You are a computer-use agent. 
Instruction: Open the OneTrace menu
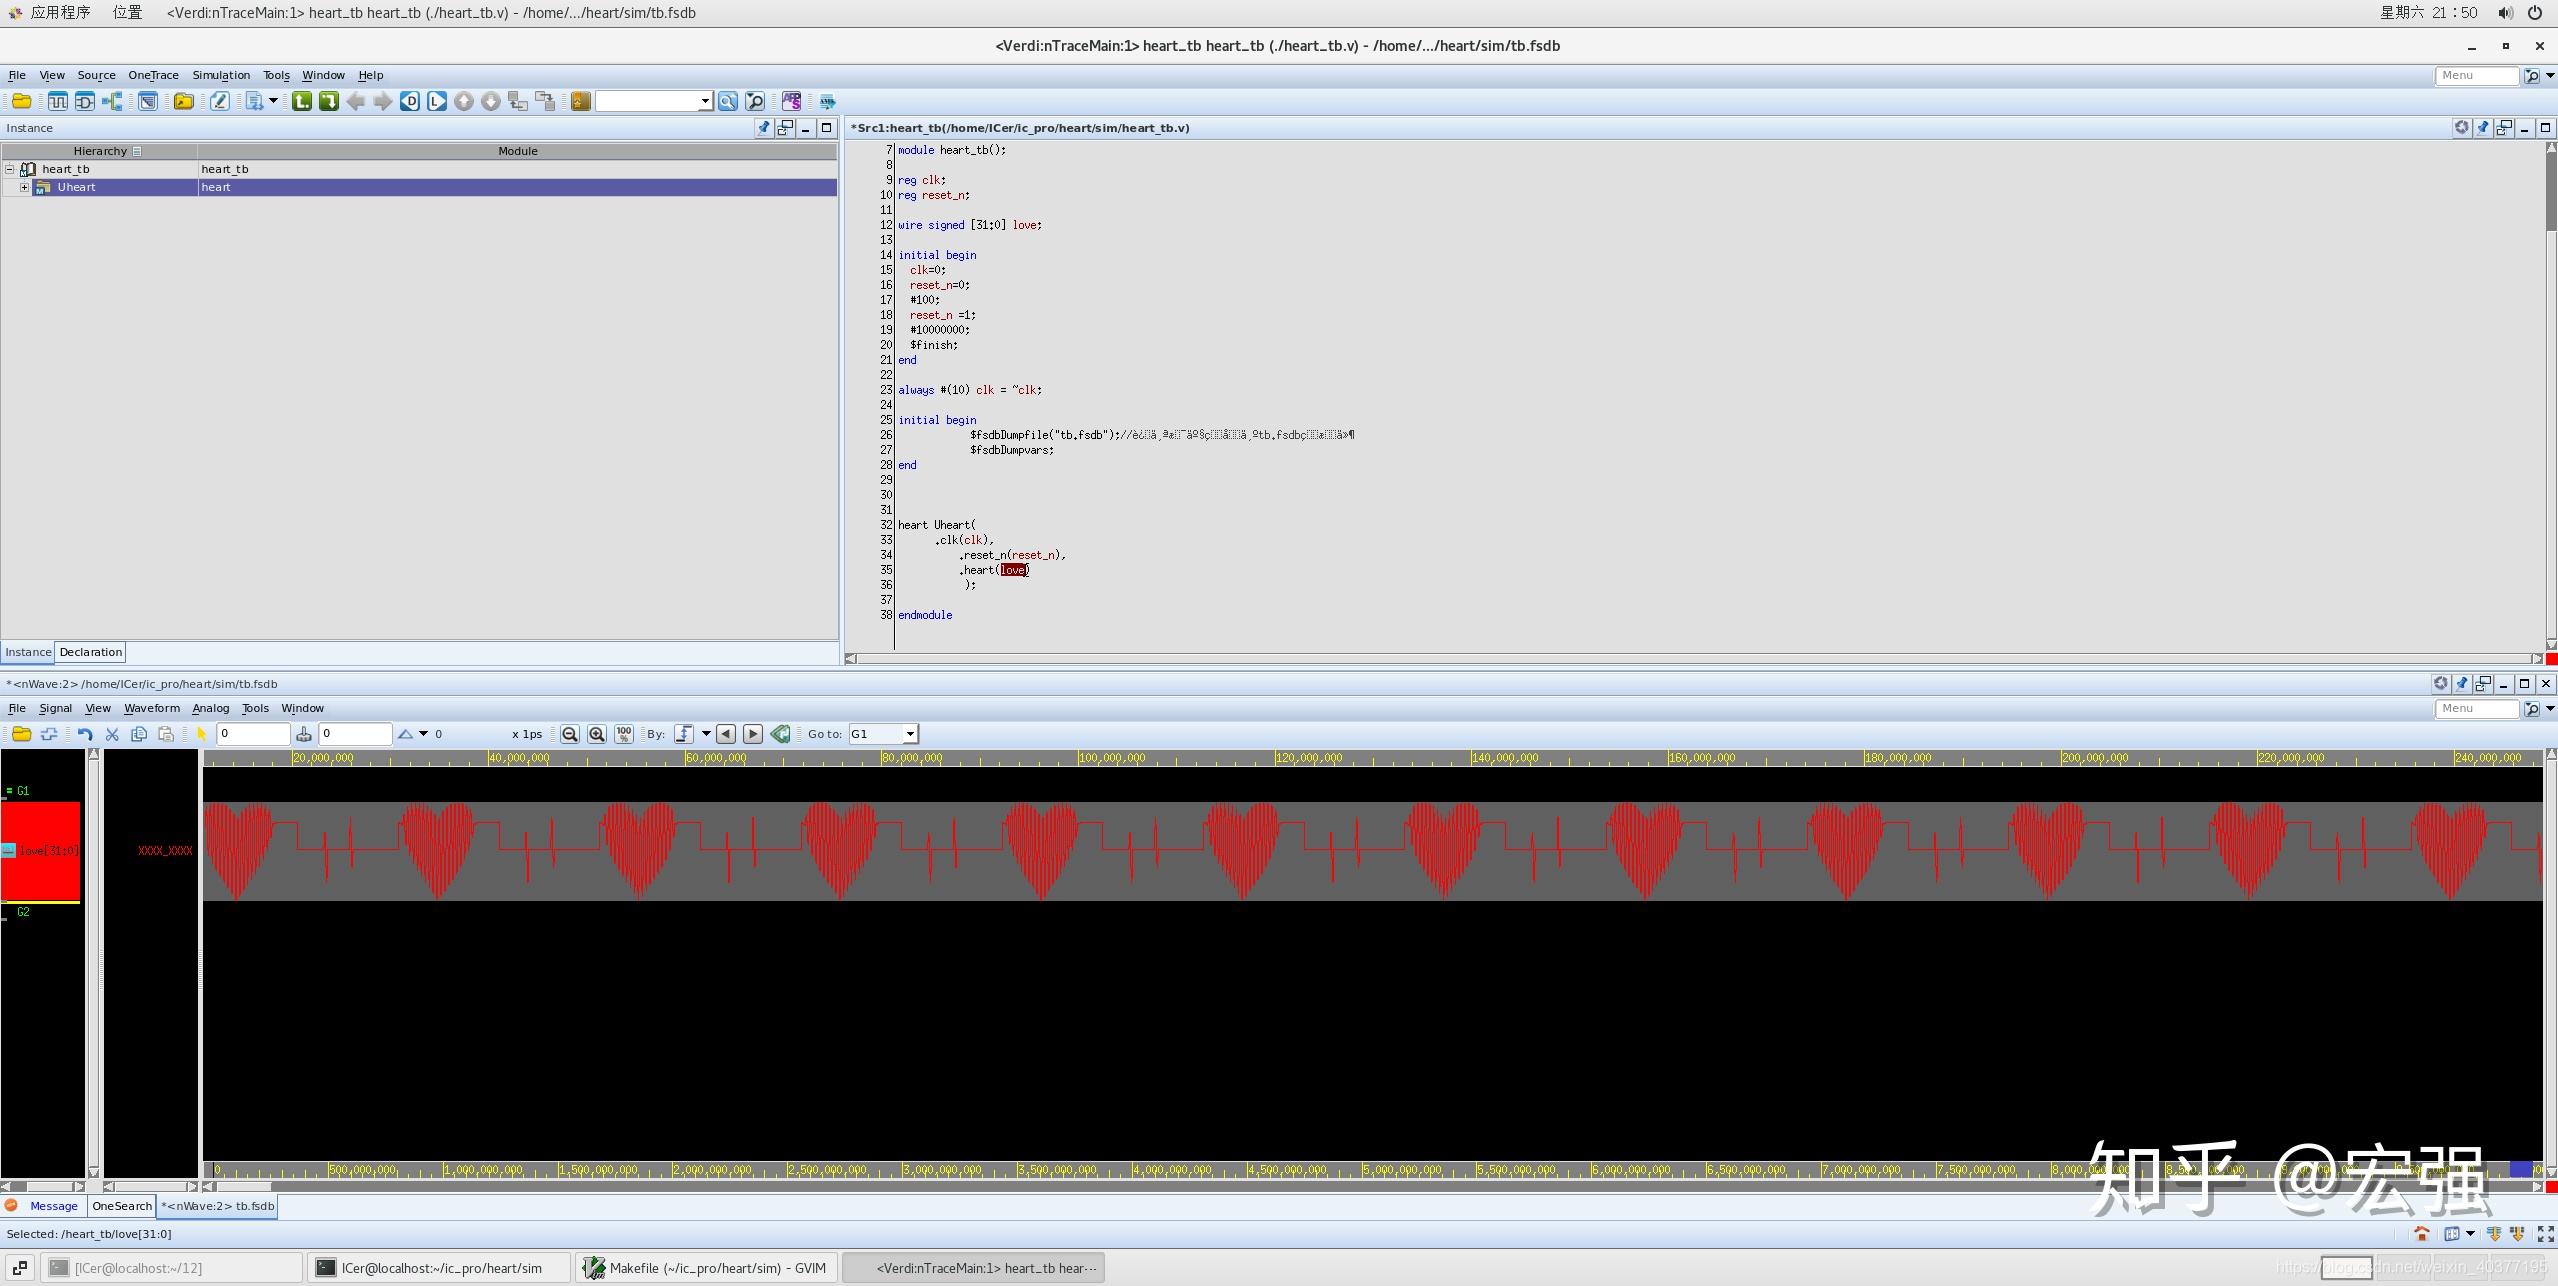pos(153,75)
